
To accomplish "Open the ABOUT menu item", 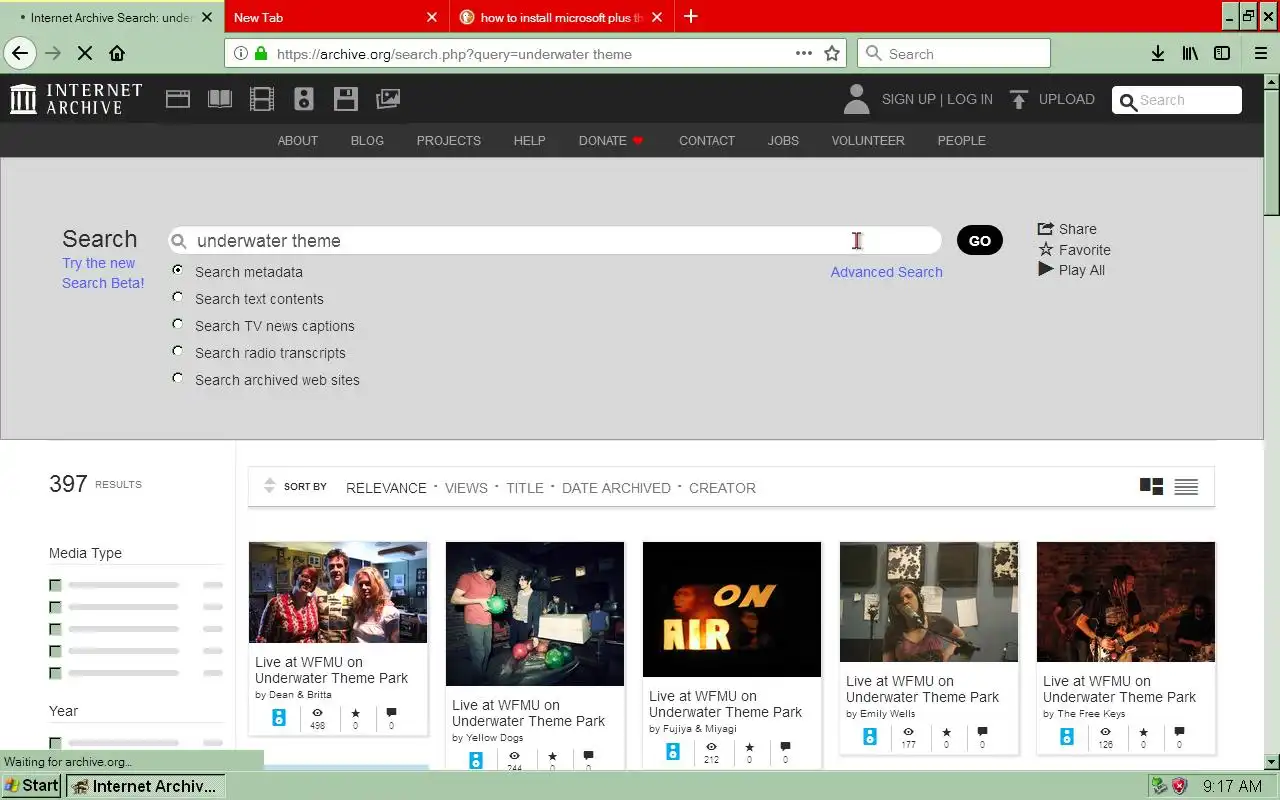I will pyautogui.click(x=297, y=141).
